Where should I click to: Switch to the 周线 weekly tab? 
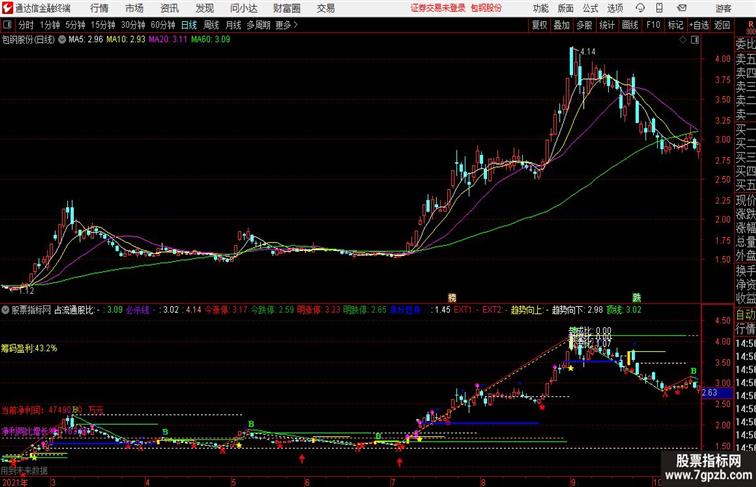click(x=211, y=25)
